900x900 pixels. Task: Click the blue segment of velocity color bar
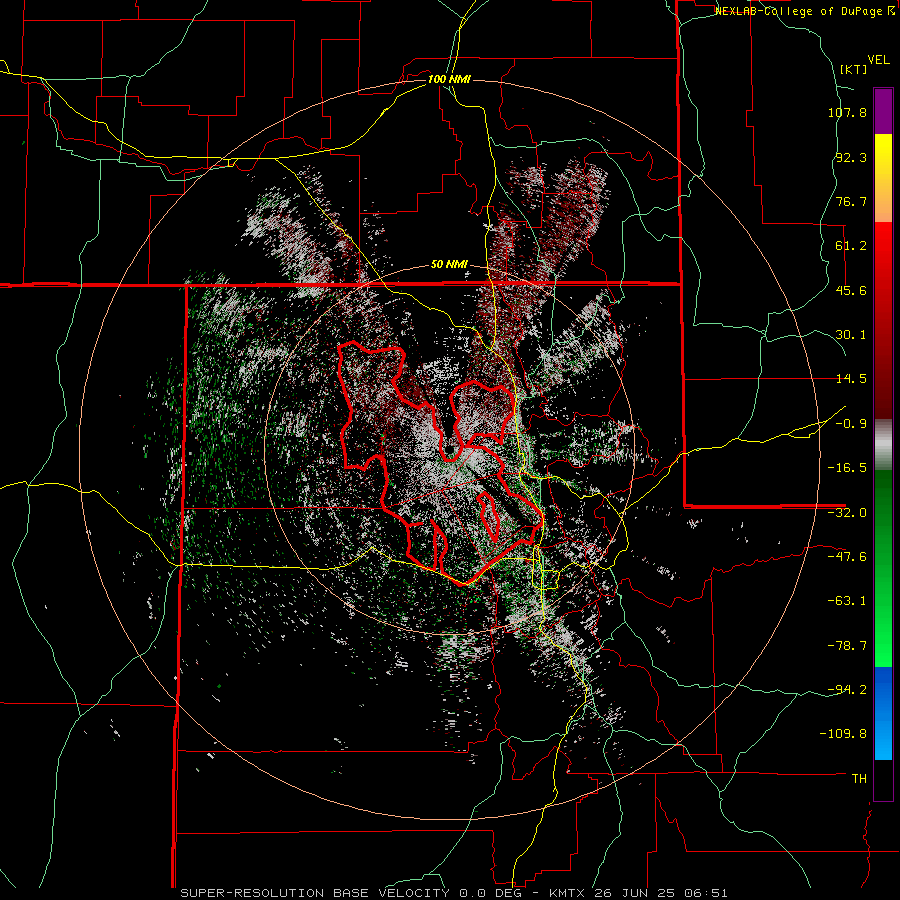pyautogui.click(x=883, y=713)
